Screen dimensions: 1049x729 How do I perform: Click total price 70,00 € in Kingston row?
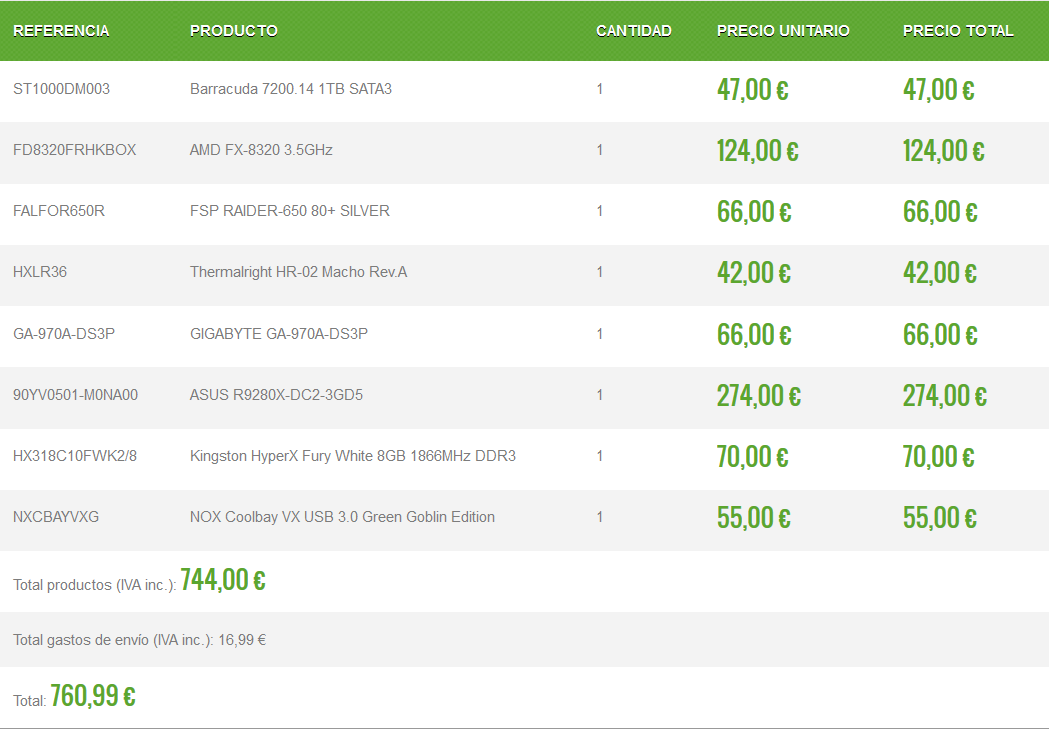click(x=939, y=457)
